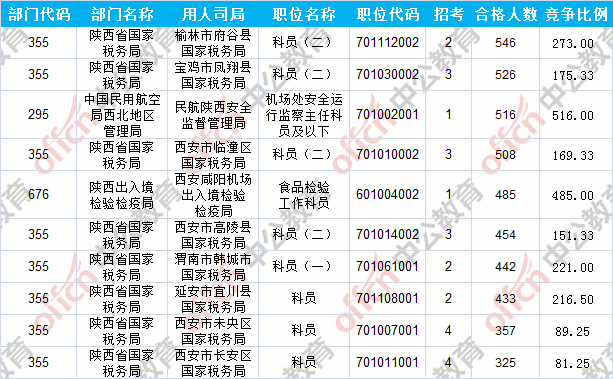Click position code 601004002 cell
613x379 pixels.
pos(387,194)
